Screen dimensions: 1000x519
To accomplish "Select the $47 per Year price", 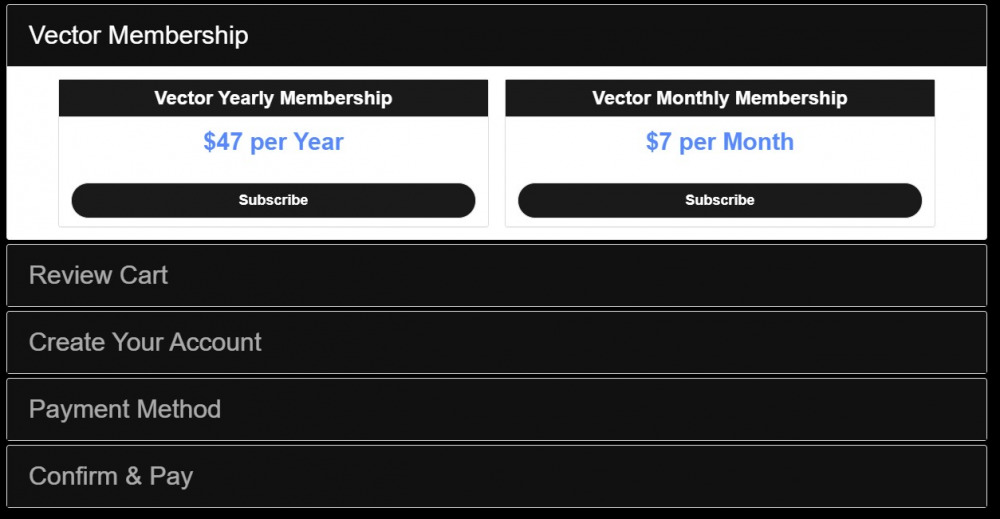I will (x=273, y=142).
